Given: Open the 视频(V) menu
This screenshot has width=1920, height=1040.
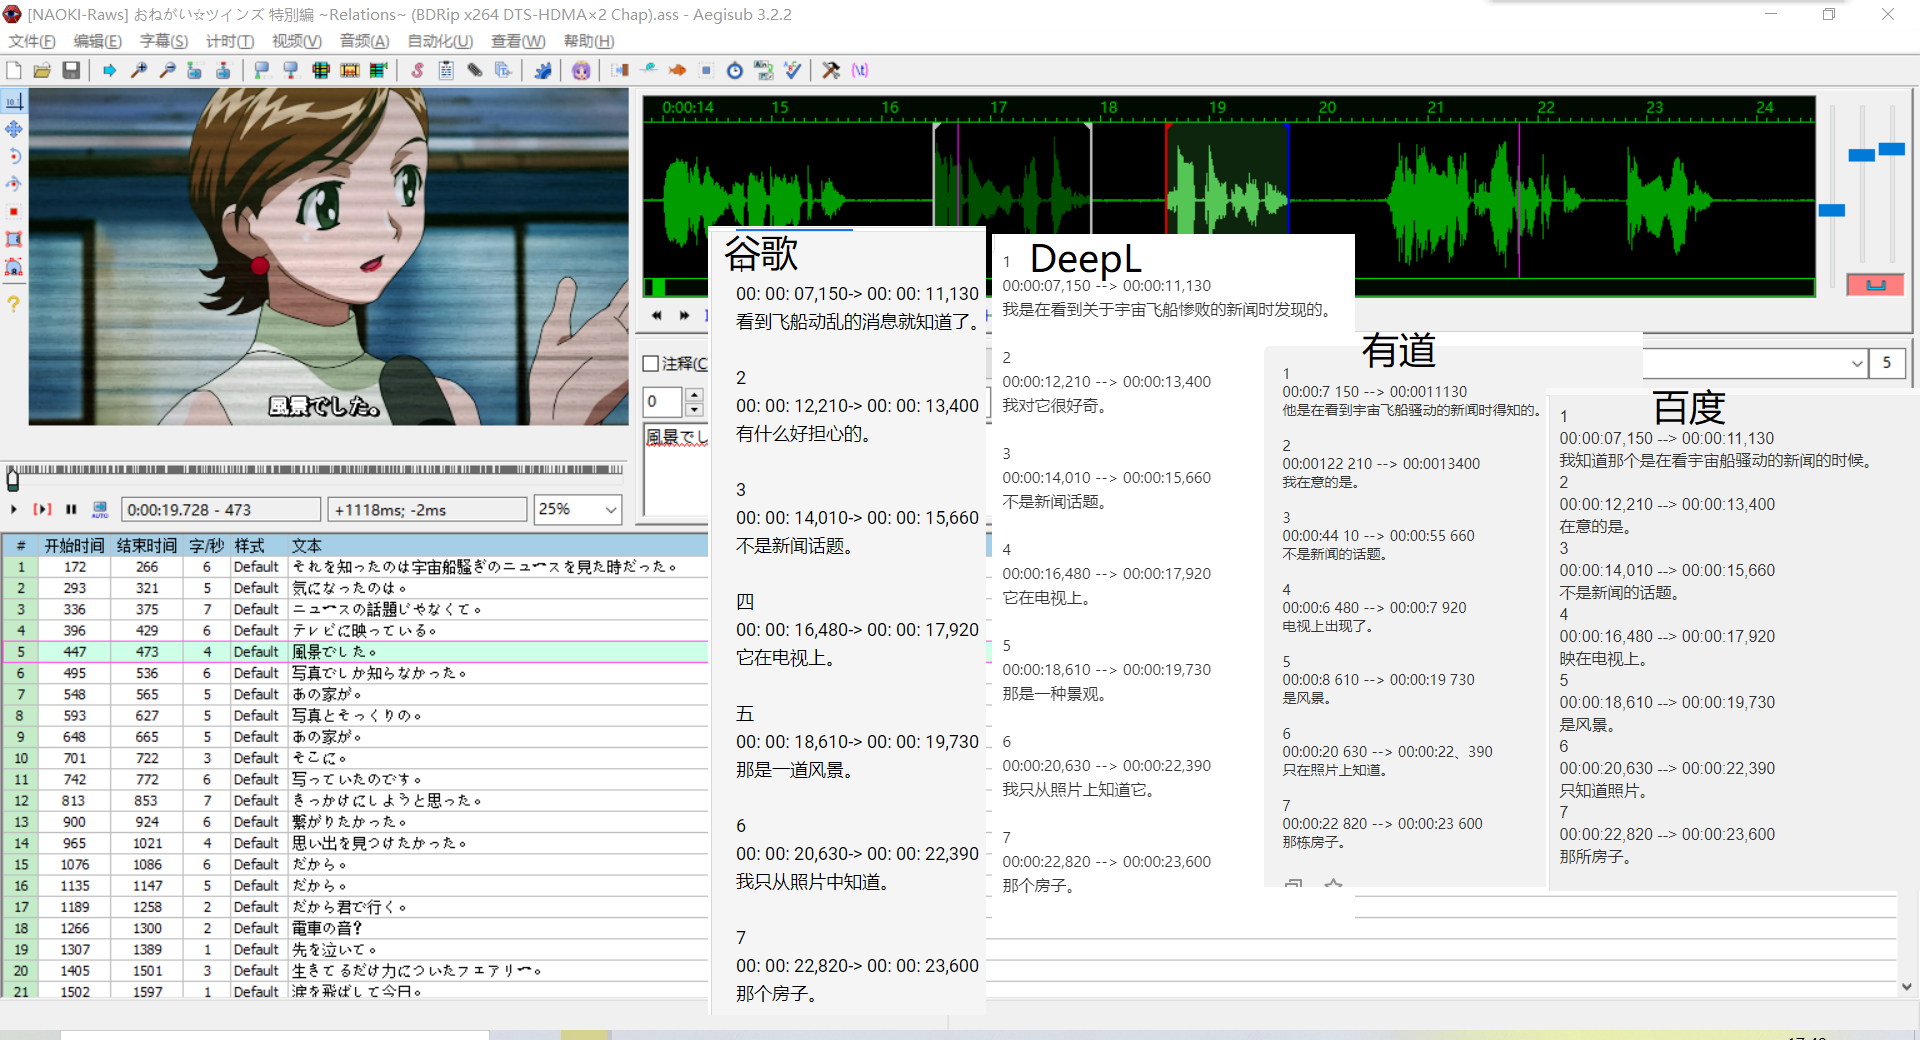Looking at the screenshot, I should point(296,41).
